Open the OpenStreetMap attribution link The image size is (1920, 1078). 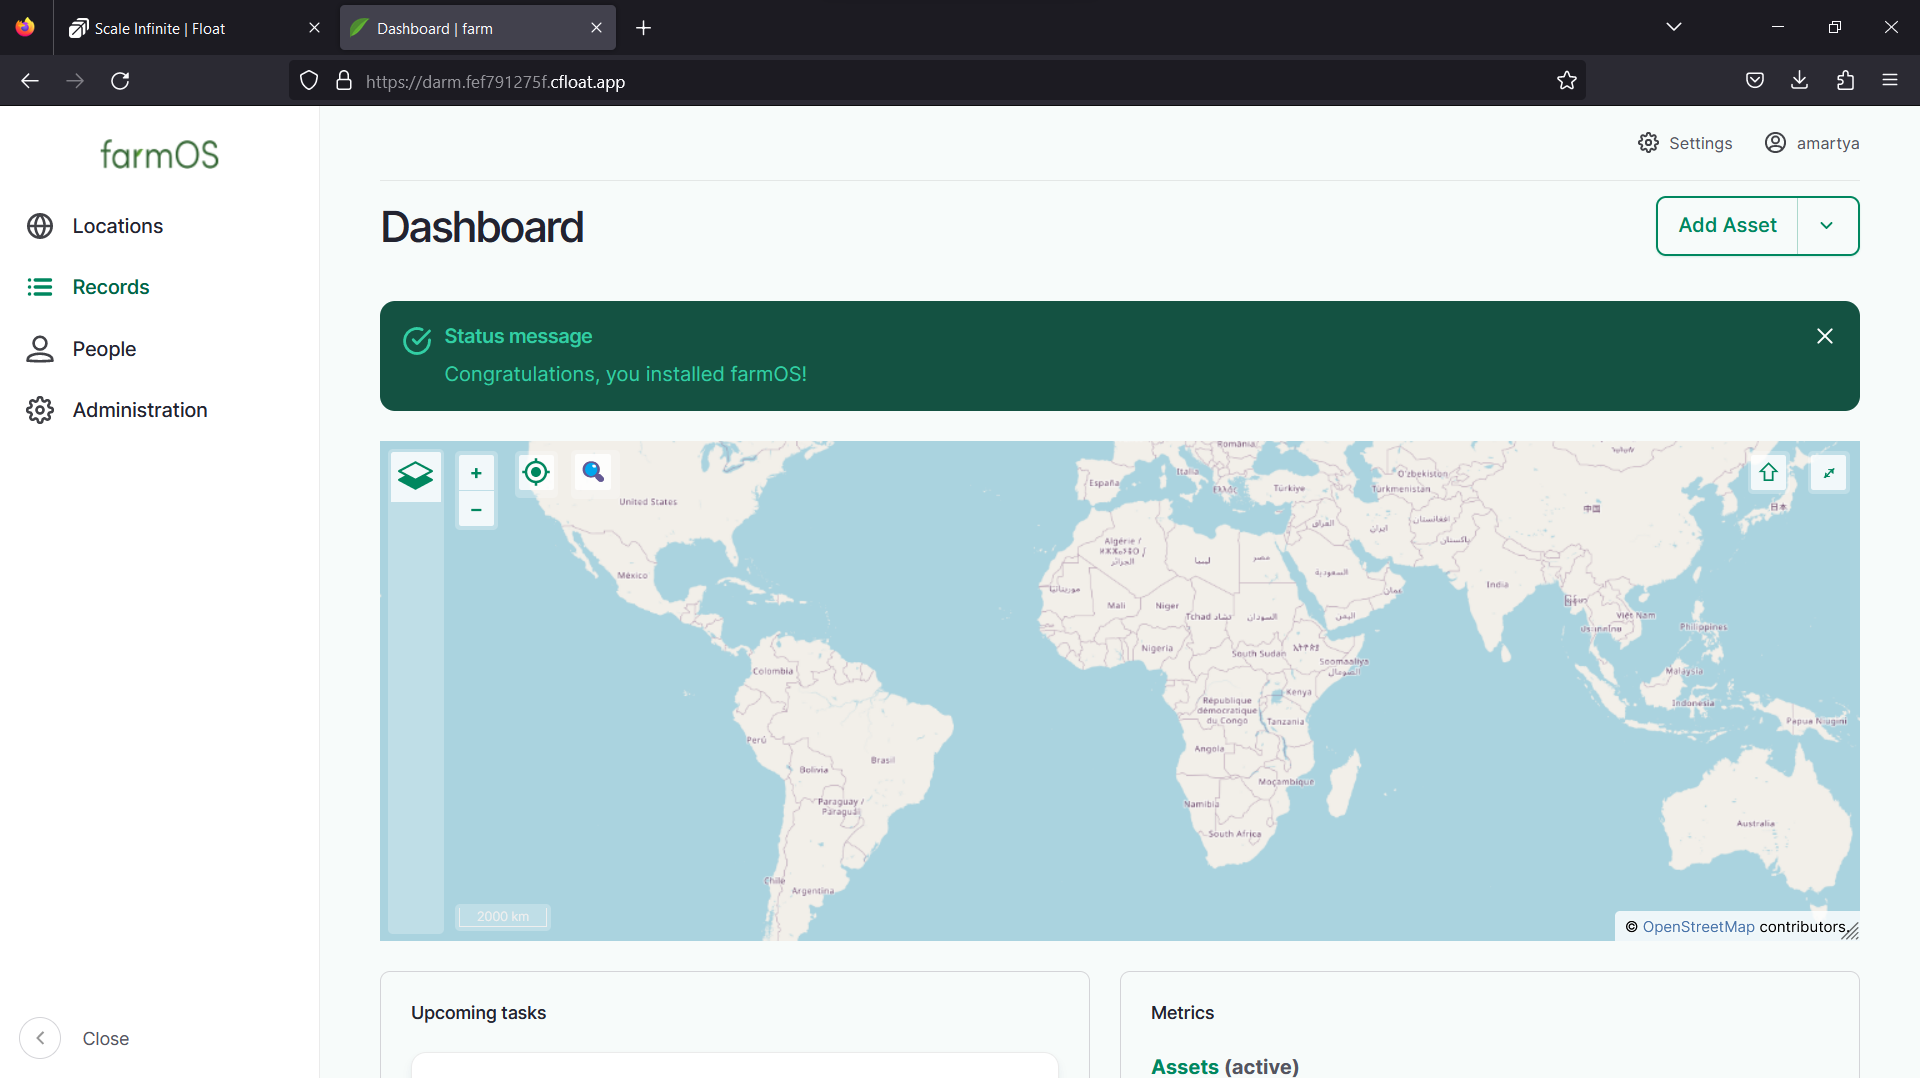coord(1698,927)
